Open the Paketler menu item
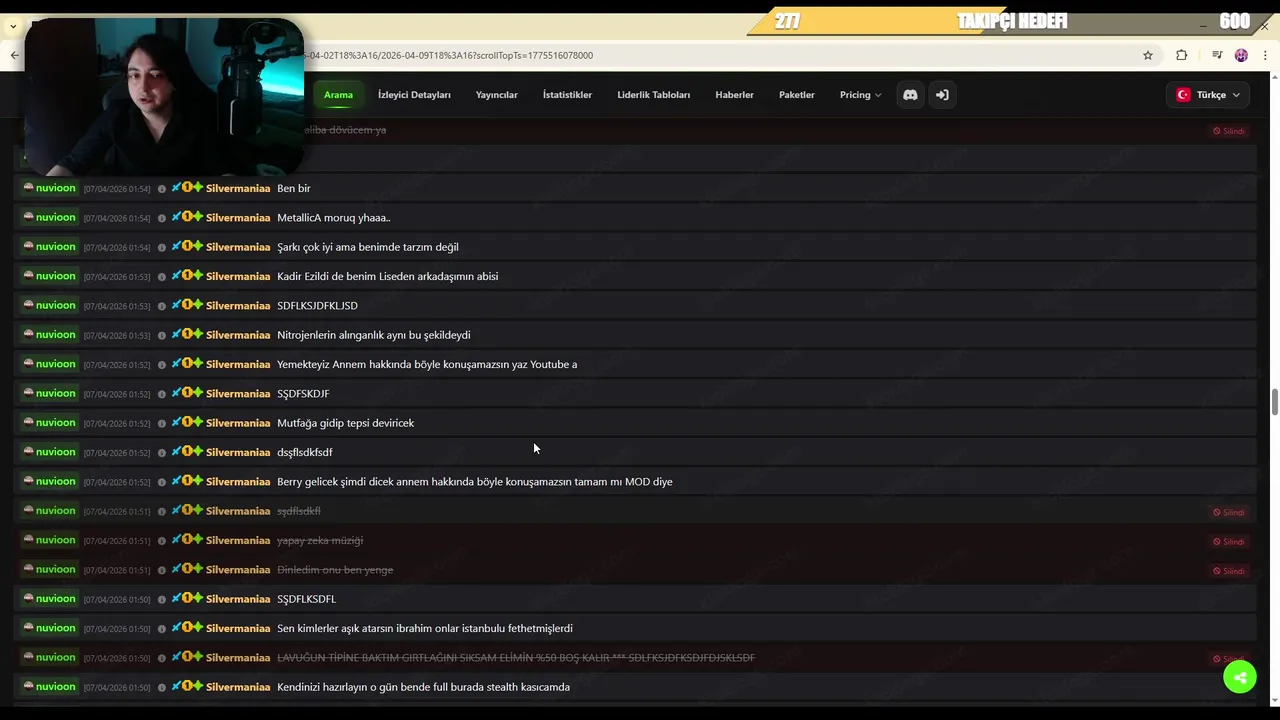Viewport: 1280px width, 720px height. click(797, 95)
